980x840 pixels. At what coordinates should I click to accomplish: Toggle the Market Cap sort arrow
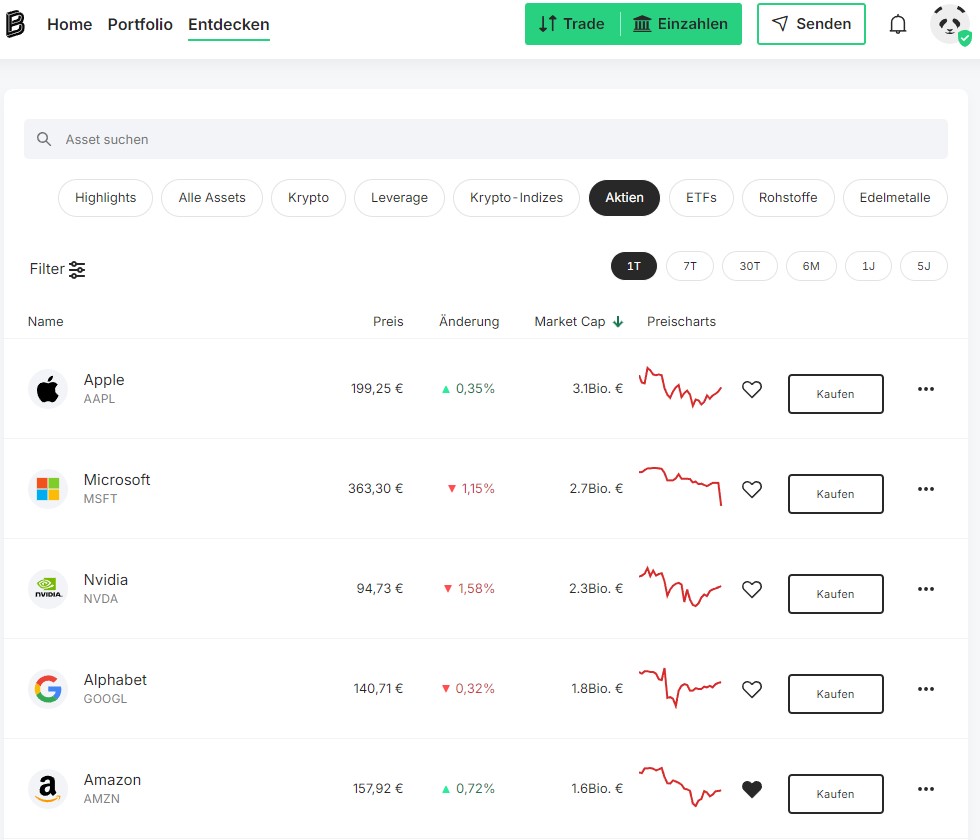click(x=618, y=321)
